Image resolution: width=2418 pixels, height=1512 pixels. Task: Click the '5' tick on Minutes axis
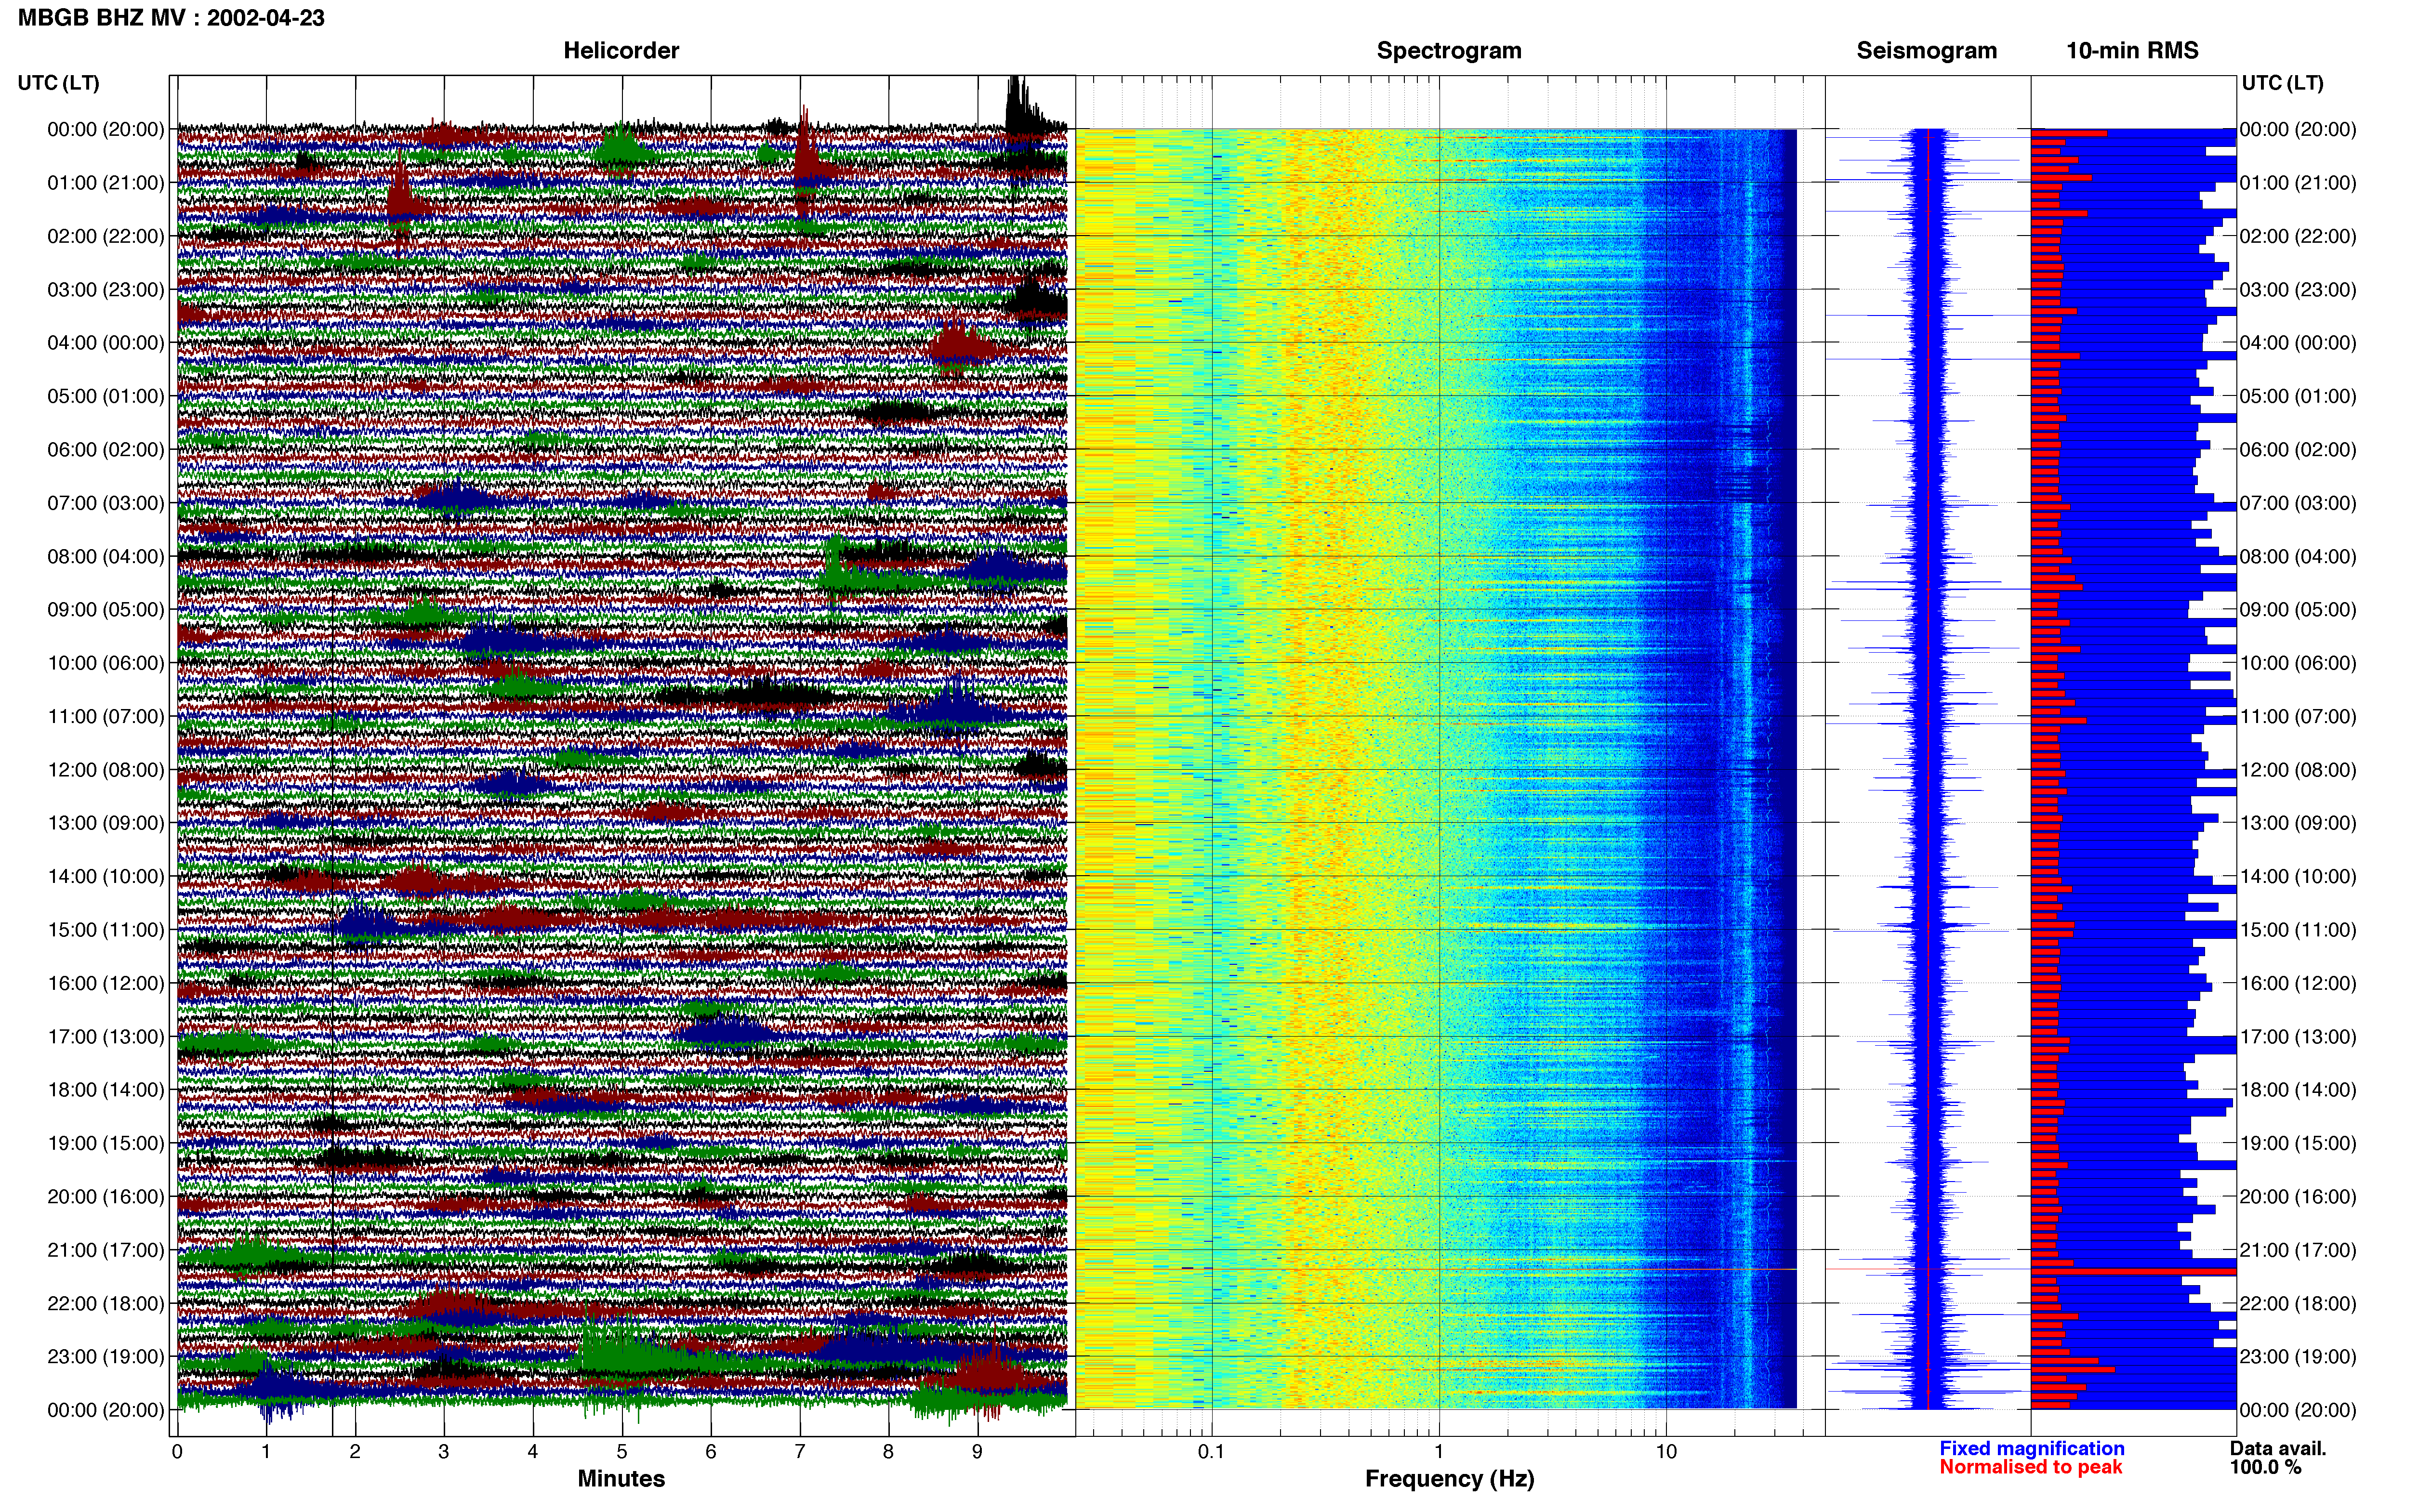(x=622, y=1452)
